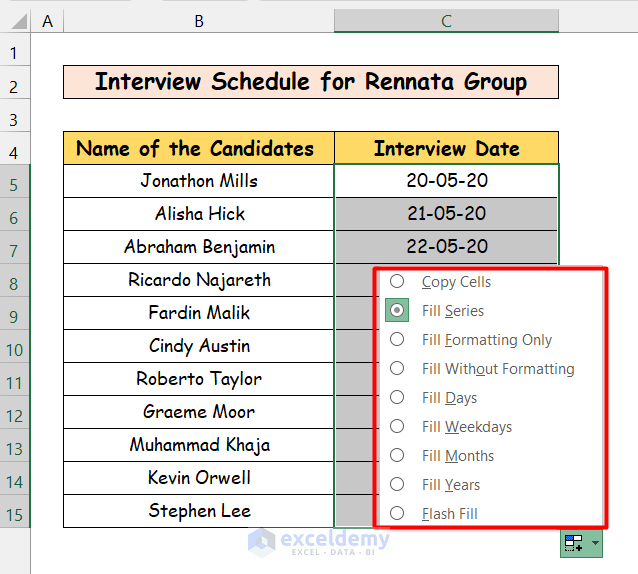The height and width of the screenshot is (574, 638).
Task: Choose Fill Without Formatting option
Action: [x=397, y=369]
